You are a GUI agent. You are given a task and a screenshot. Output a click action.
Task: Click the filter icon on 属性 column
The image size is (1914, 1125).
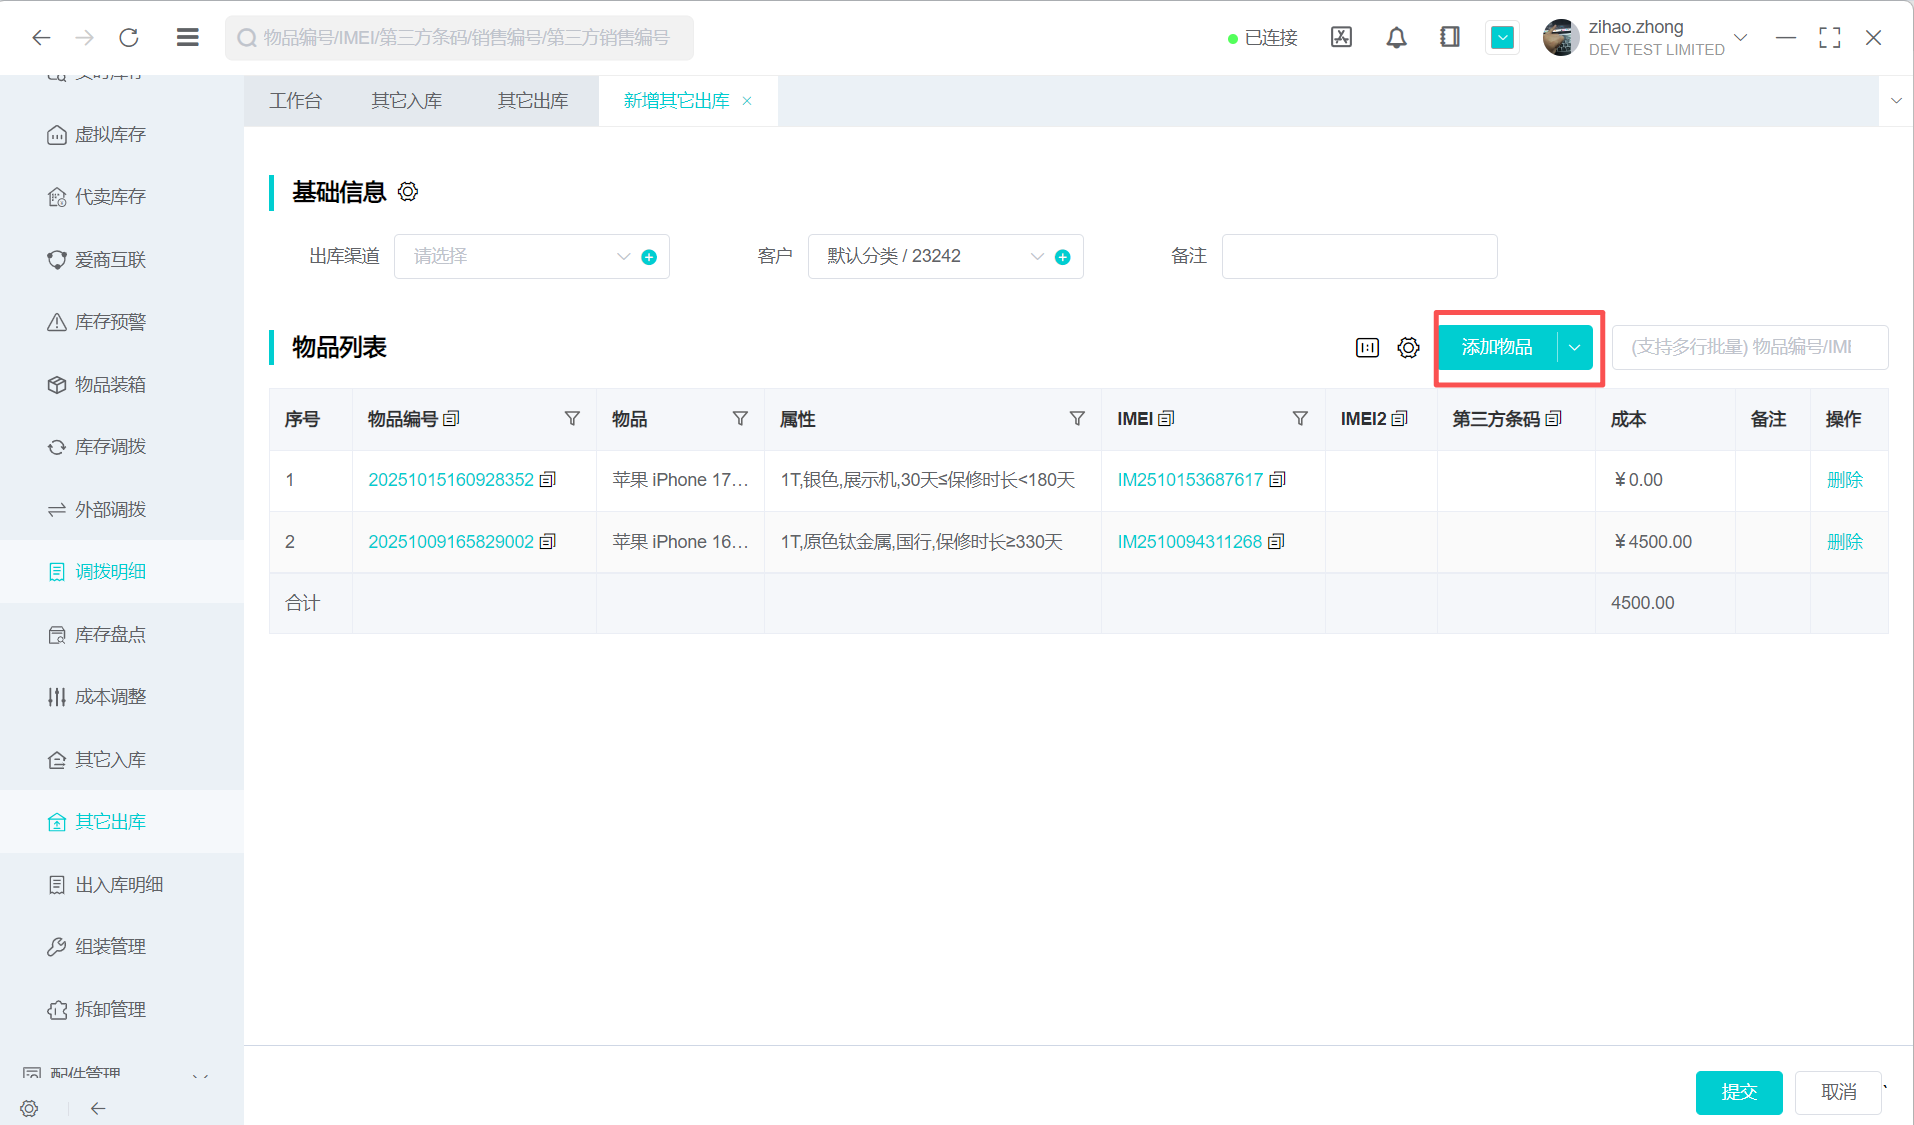(x=1077, y=419)
